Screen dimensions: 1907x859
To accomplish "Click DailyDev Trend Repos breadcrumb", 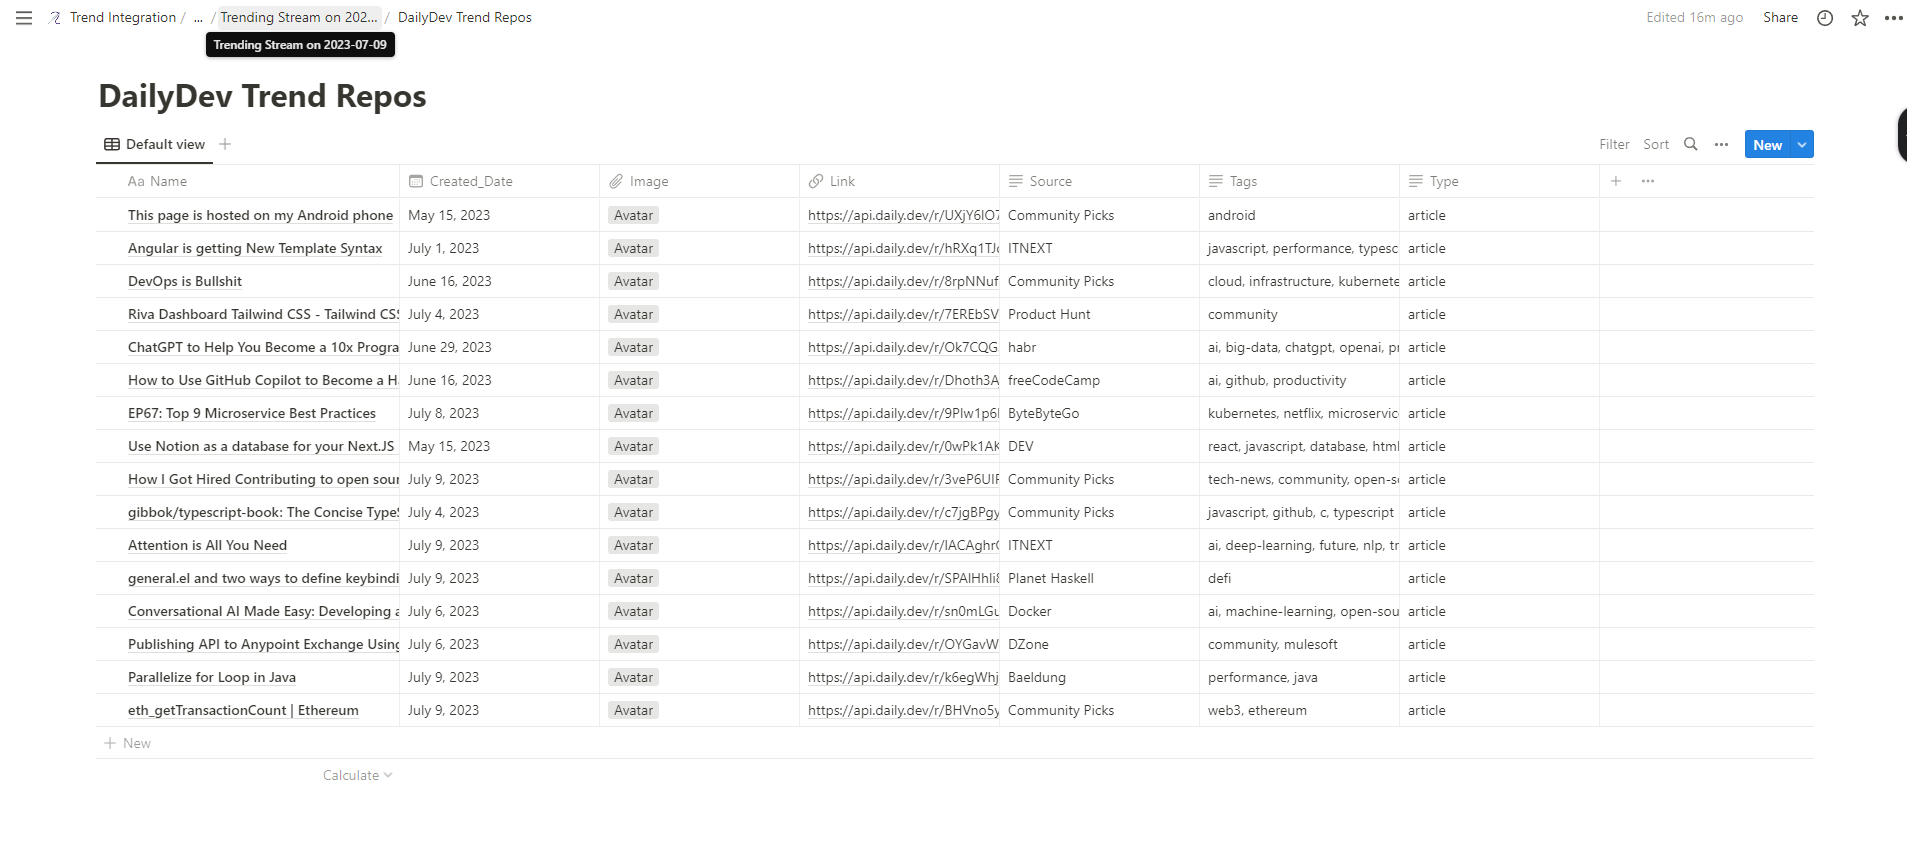I will click(x=465, y=18).
